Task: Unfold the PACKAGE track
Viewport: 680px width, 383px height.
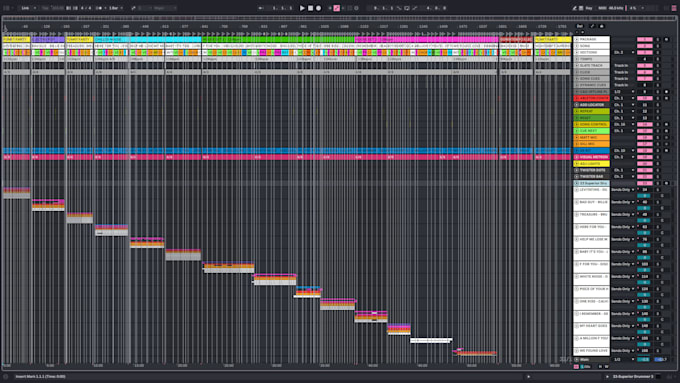Action: point(577,39)
